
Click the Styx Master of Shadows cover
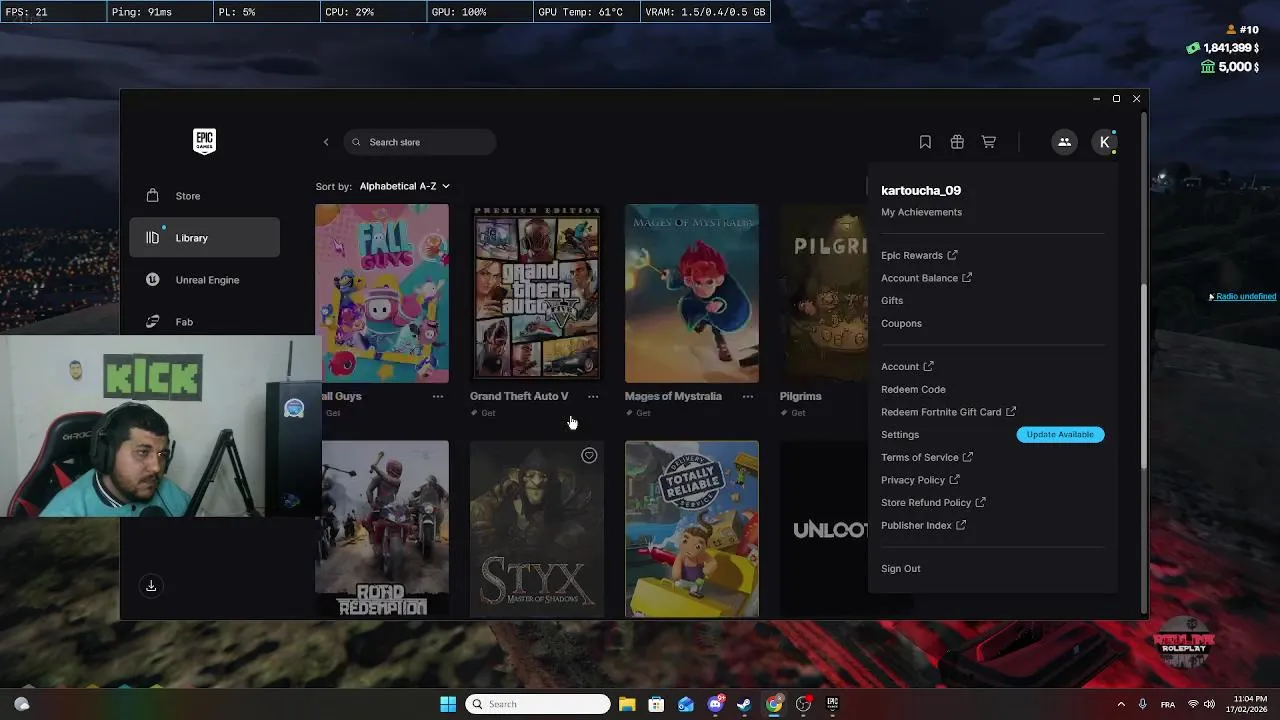click(x=537, y=529)
